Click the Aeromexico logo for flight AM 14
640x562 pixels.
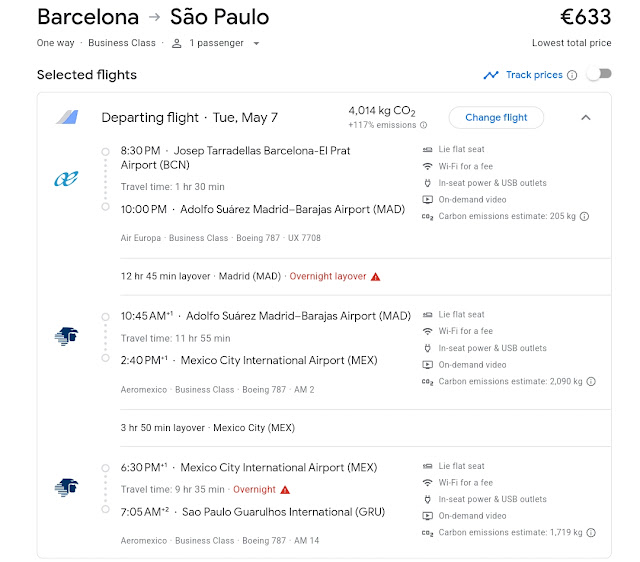tap(67, 488)
